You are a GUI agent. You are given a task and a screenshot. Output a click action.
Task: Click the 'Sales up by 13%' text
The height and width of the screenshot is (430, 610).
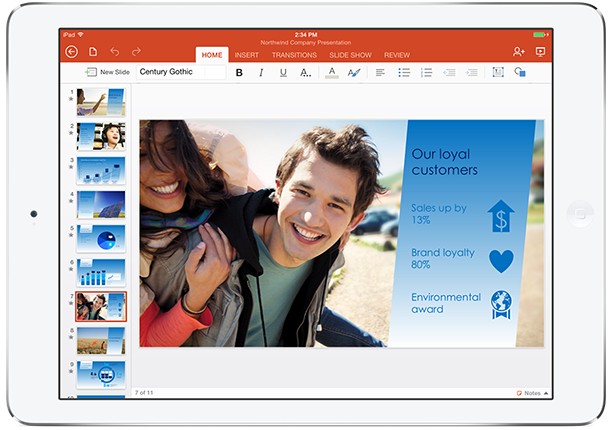click(439, 214)
